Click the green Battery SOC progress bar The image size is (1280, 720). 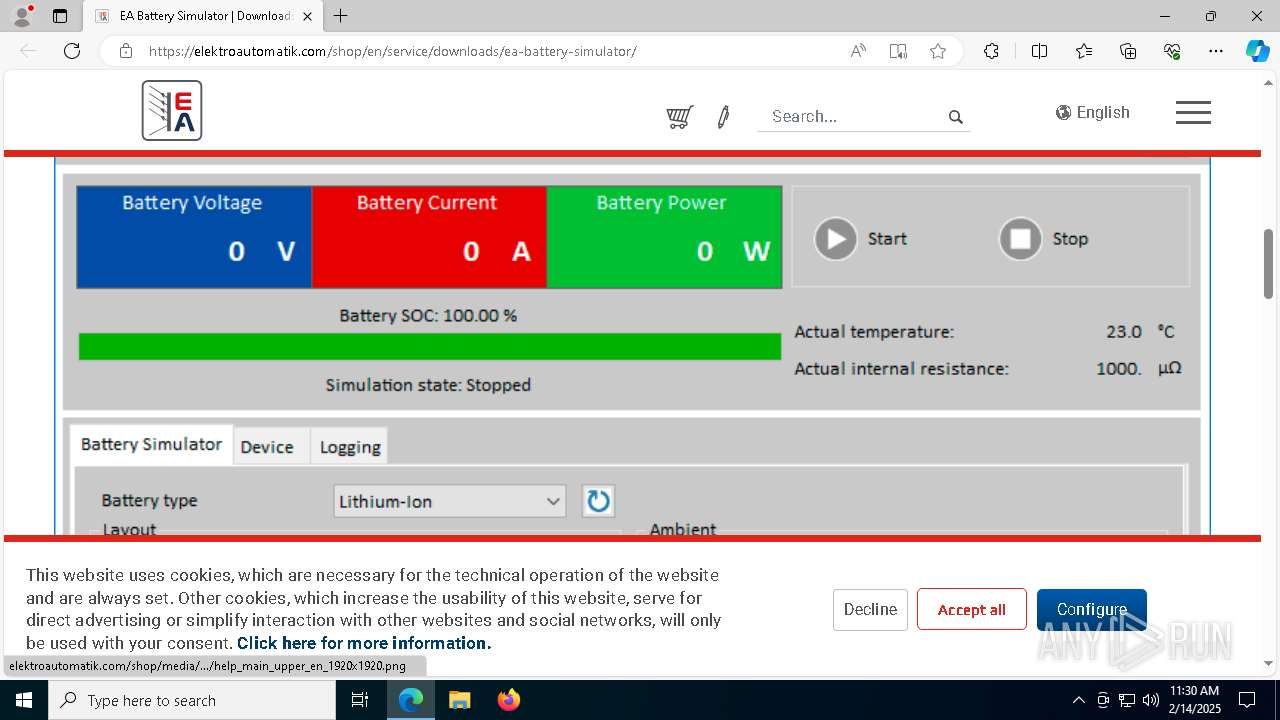click(430, 347)
